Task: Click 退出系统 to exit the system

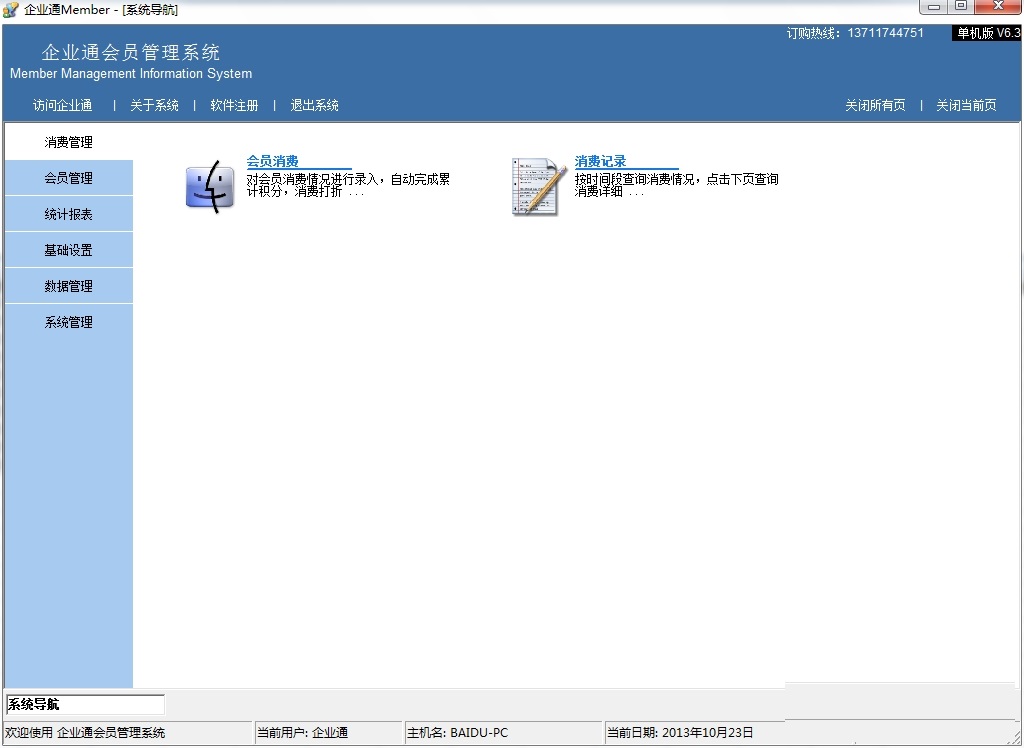Action: point(314,104)
